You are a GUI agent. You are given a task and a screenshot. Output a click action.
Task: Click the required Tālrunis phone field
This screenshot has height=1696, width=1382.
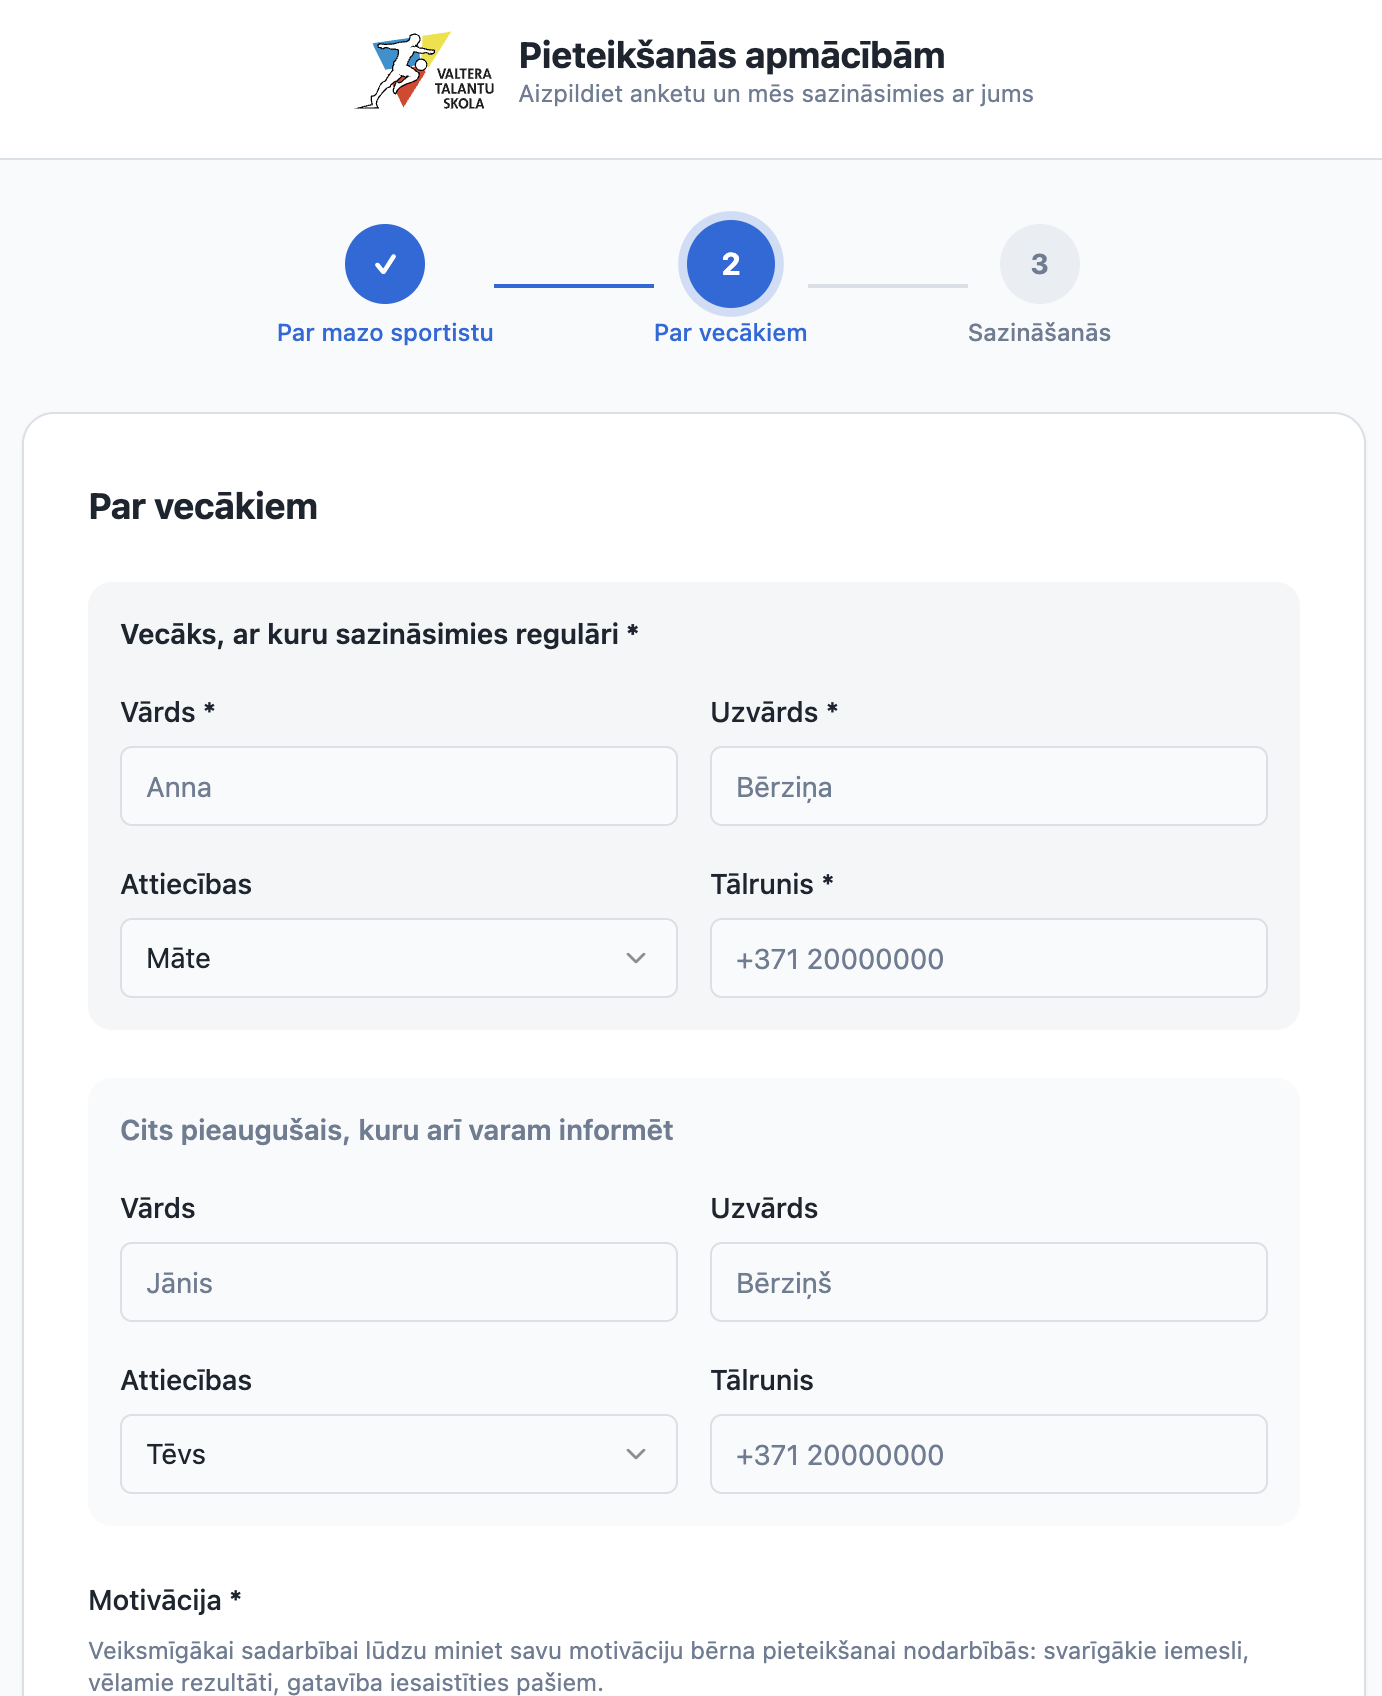989,958
